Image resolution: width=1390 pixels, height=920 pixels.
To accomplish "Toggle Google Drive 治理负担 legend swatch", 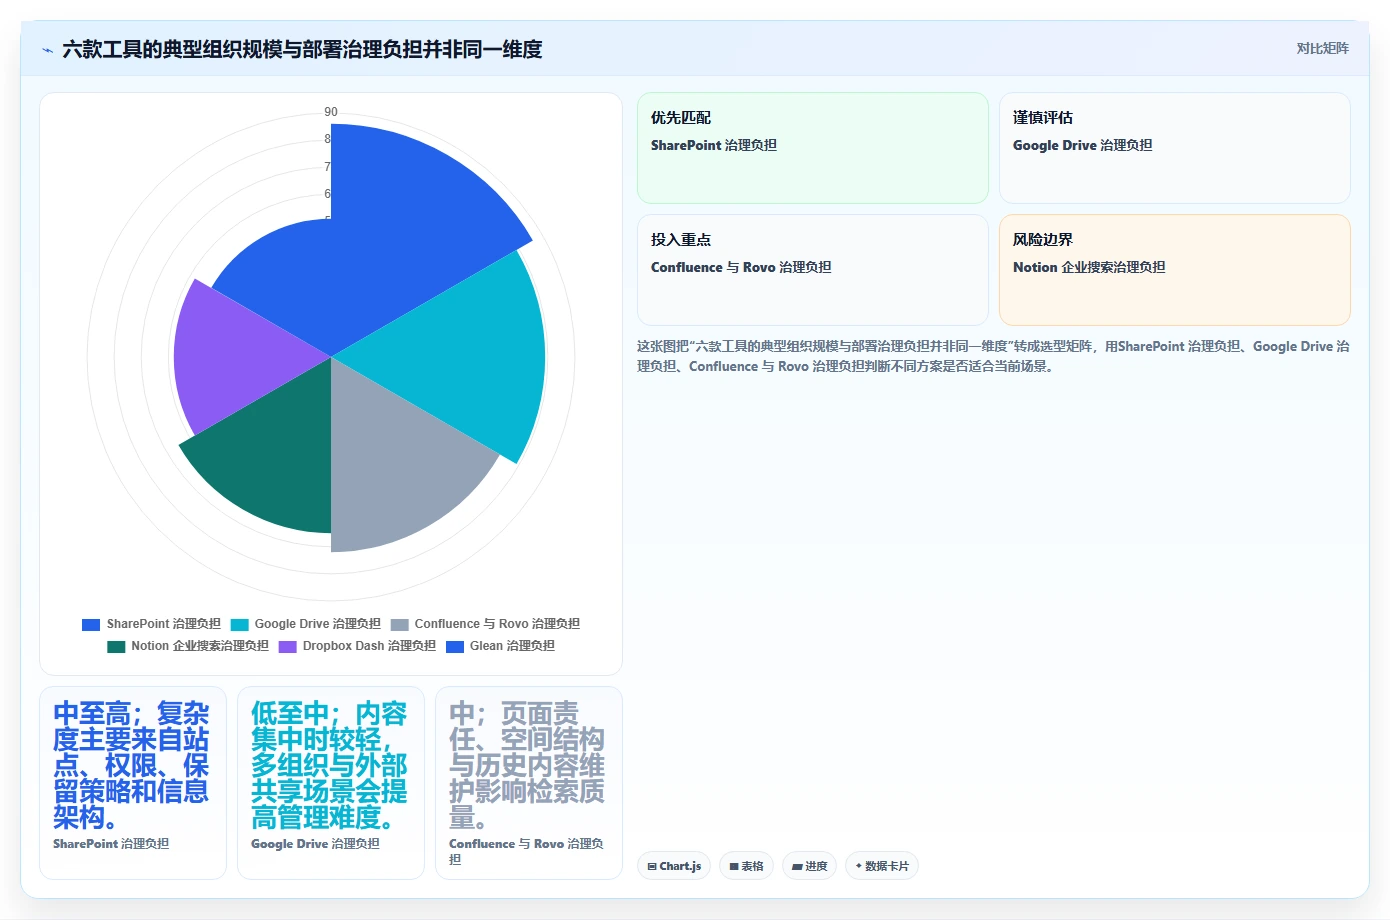I will [239, 624].
